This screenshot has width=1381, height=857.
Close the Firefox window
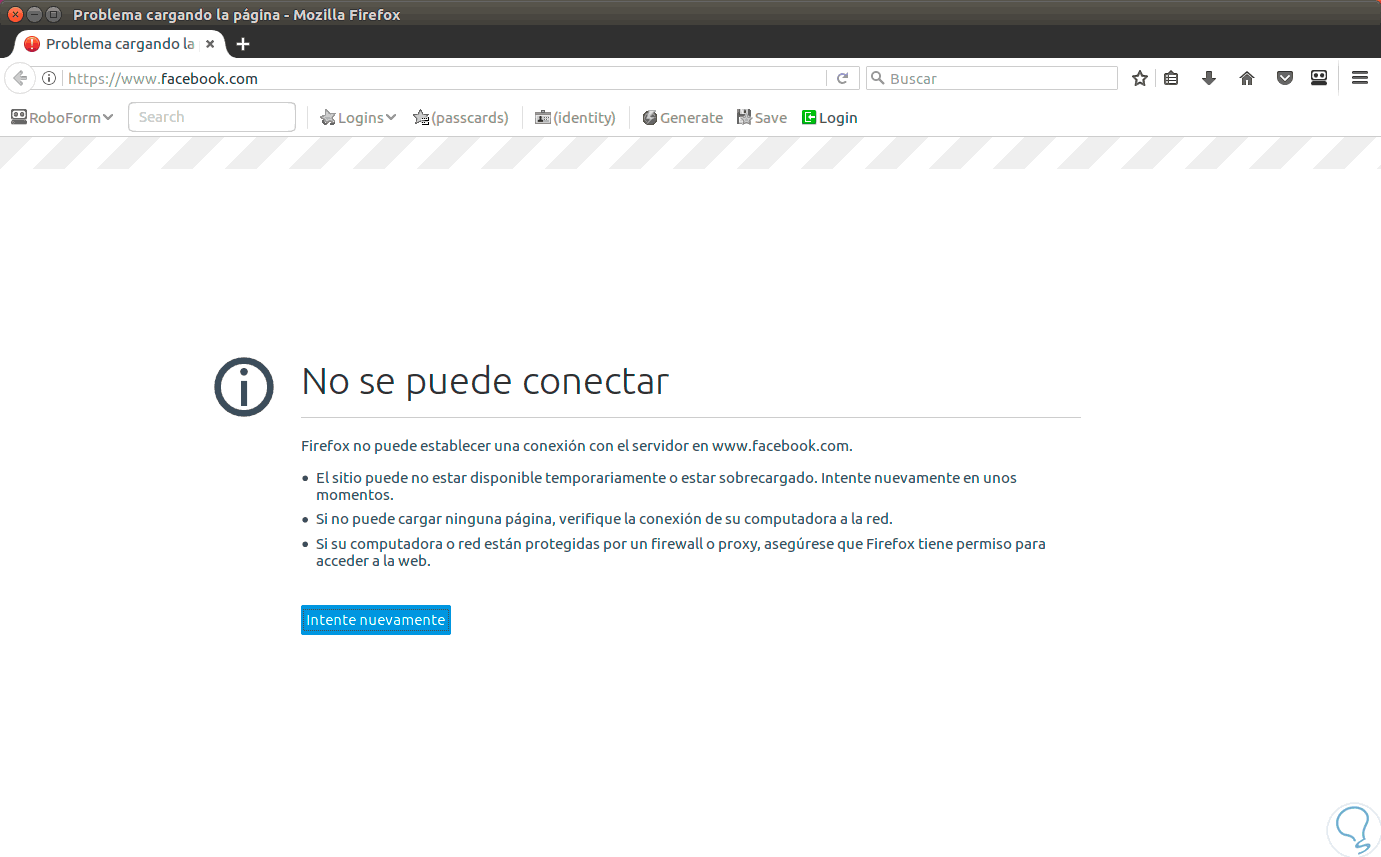tap(15, 14)
